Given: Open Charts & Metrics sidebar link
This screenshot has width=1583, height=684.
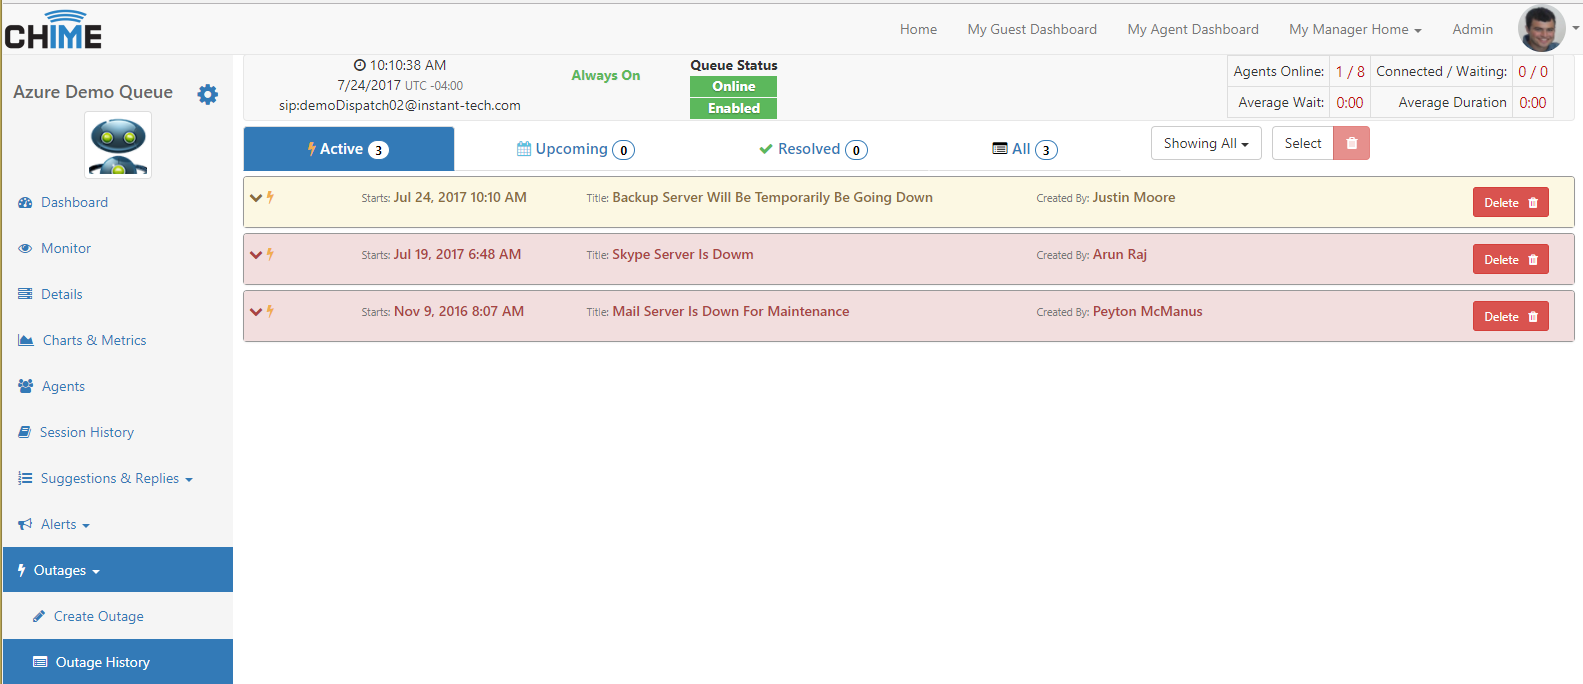Looking at the screenshot, I should pyautogui.click(x=95, y=340).
